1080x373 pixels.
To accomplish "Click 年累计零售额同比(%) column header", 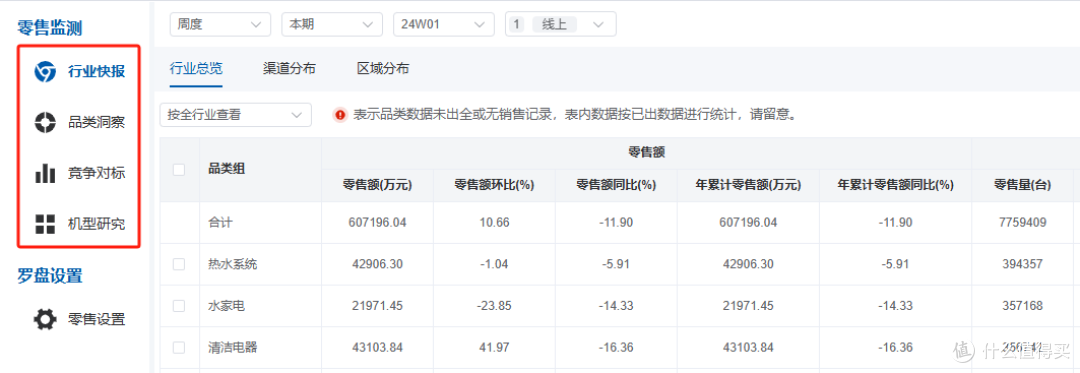I will click(896, 185).
